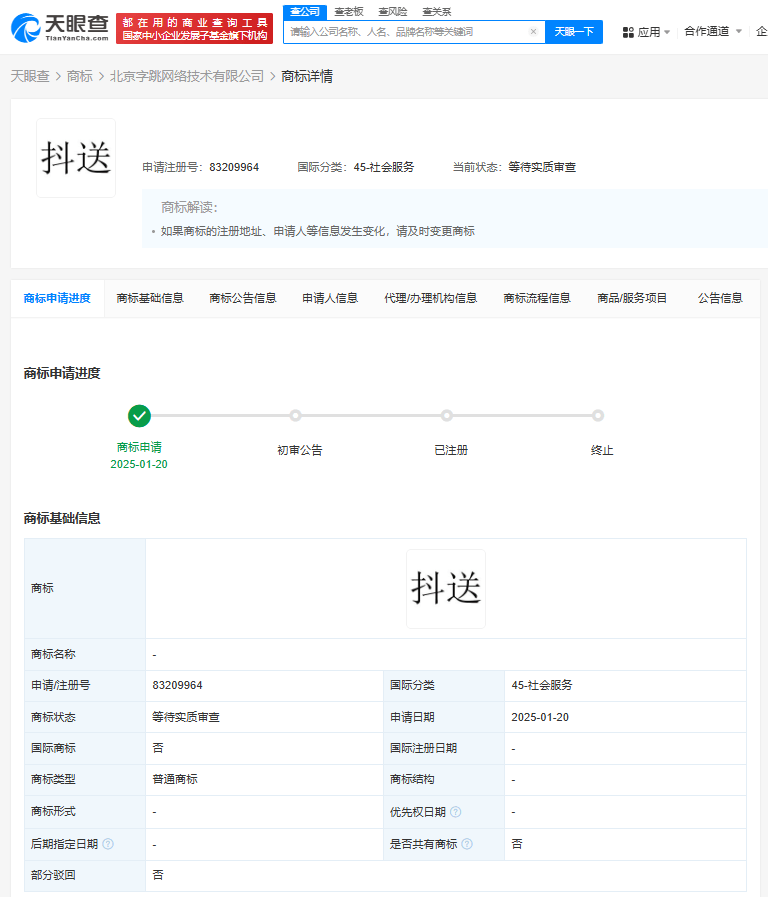
Task: Click the 抖送 trademark thumbnail in header
Action: click(76, 158)
